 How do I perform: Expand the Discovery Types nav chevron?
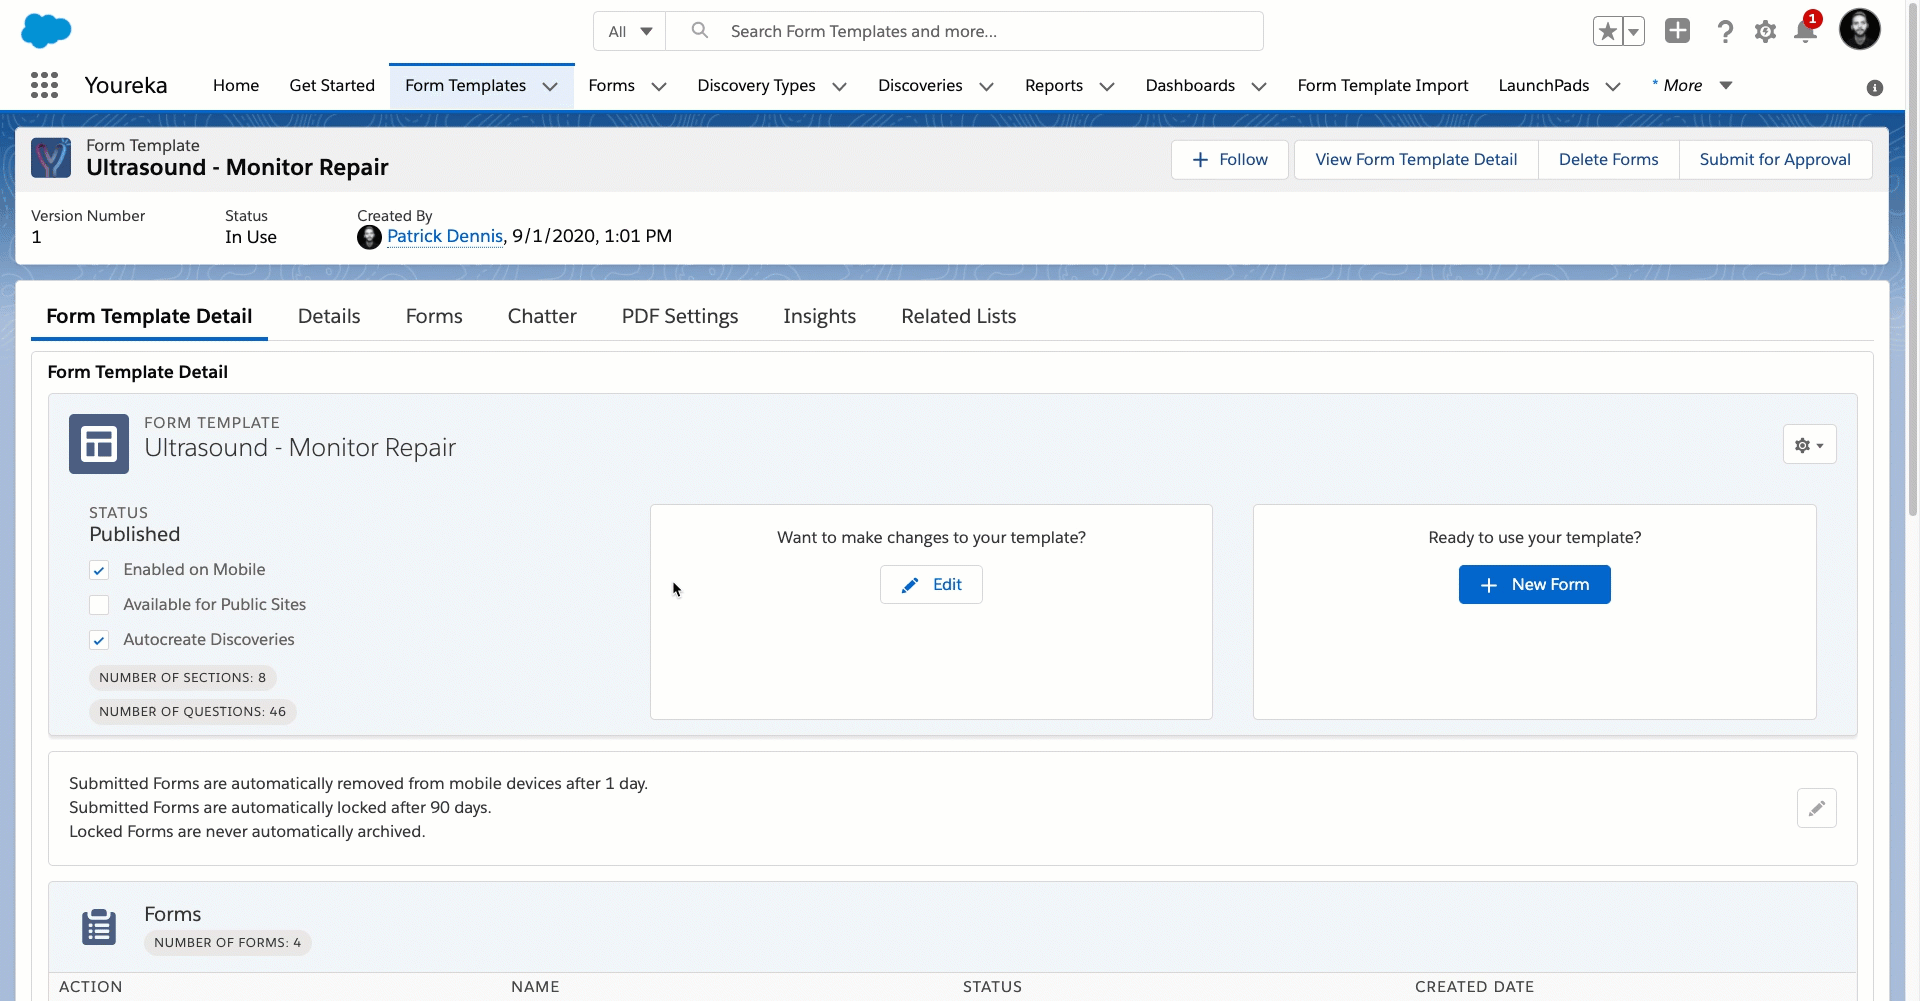(x=839, y=87)
